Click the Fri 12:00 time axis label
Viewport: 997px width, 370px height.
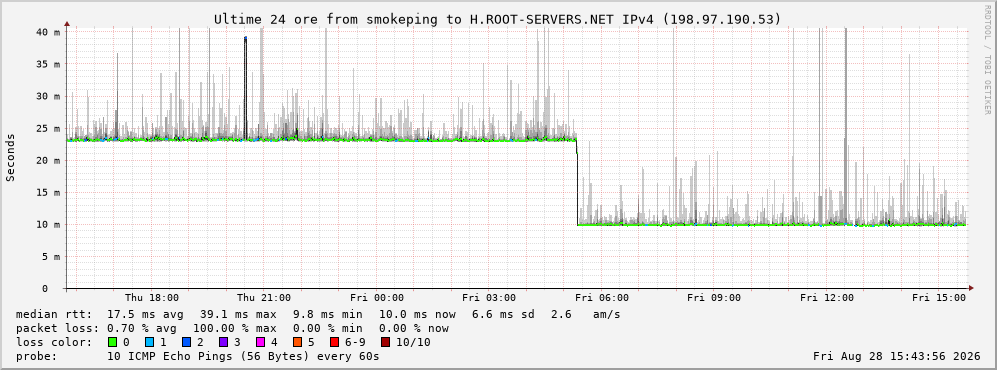click(x=827, y=298)
